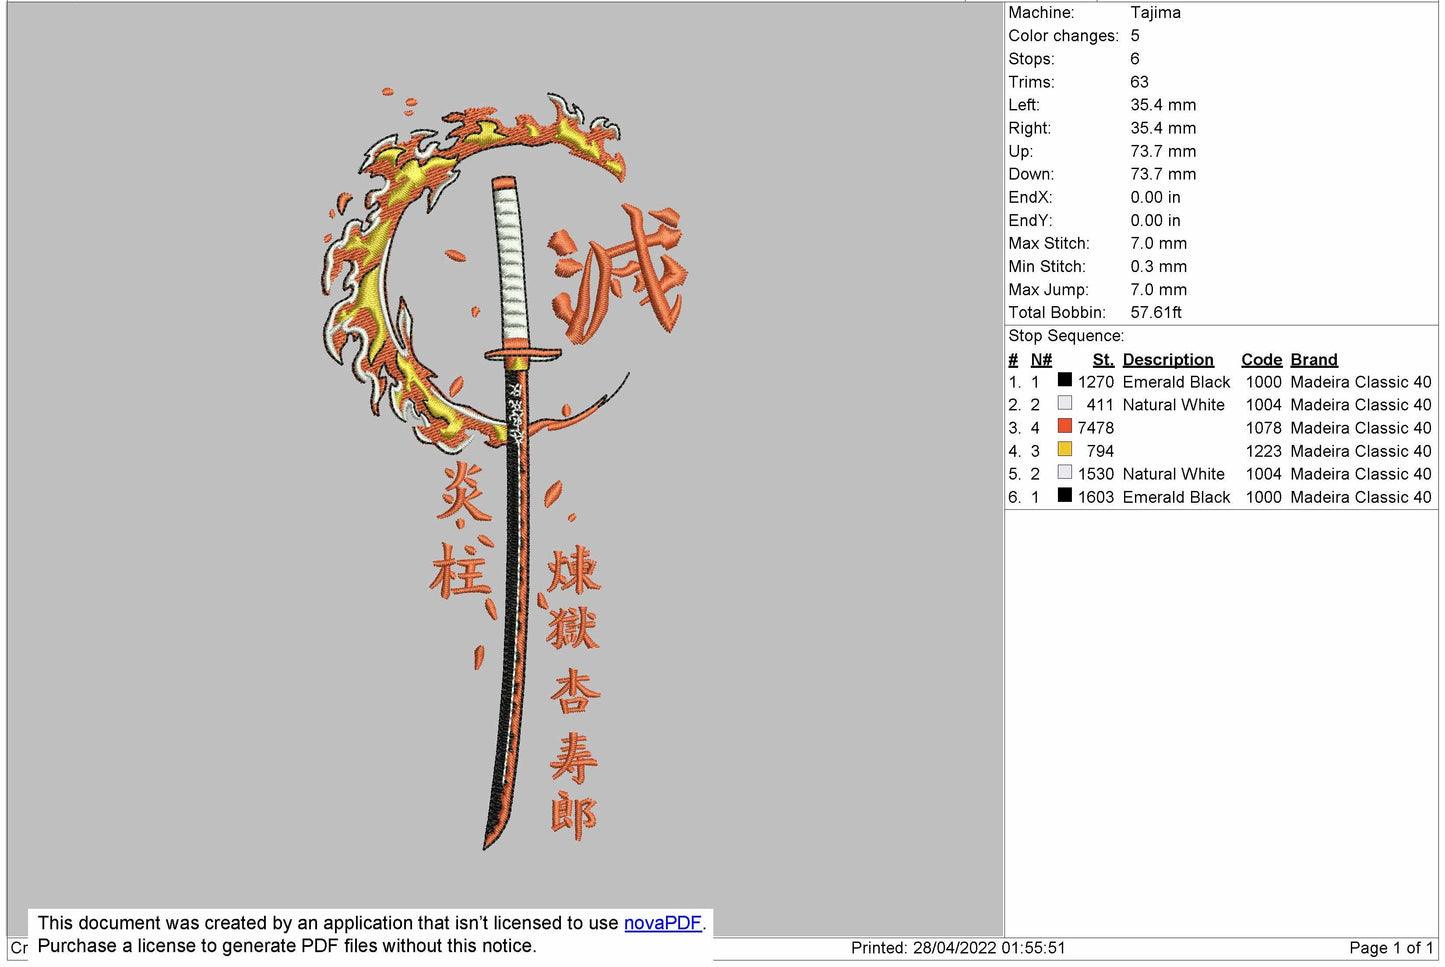Open the novaPDF link

coord(662,923)
